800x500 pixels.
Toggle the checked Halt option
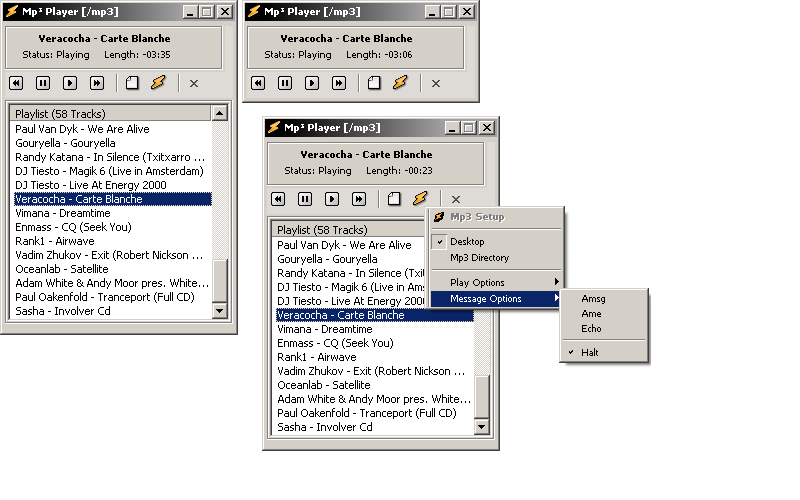pyautogui.click(x=604, y=353)
